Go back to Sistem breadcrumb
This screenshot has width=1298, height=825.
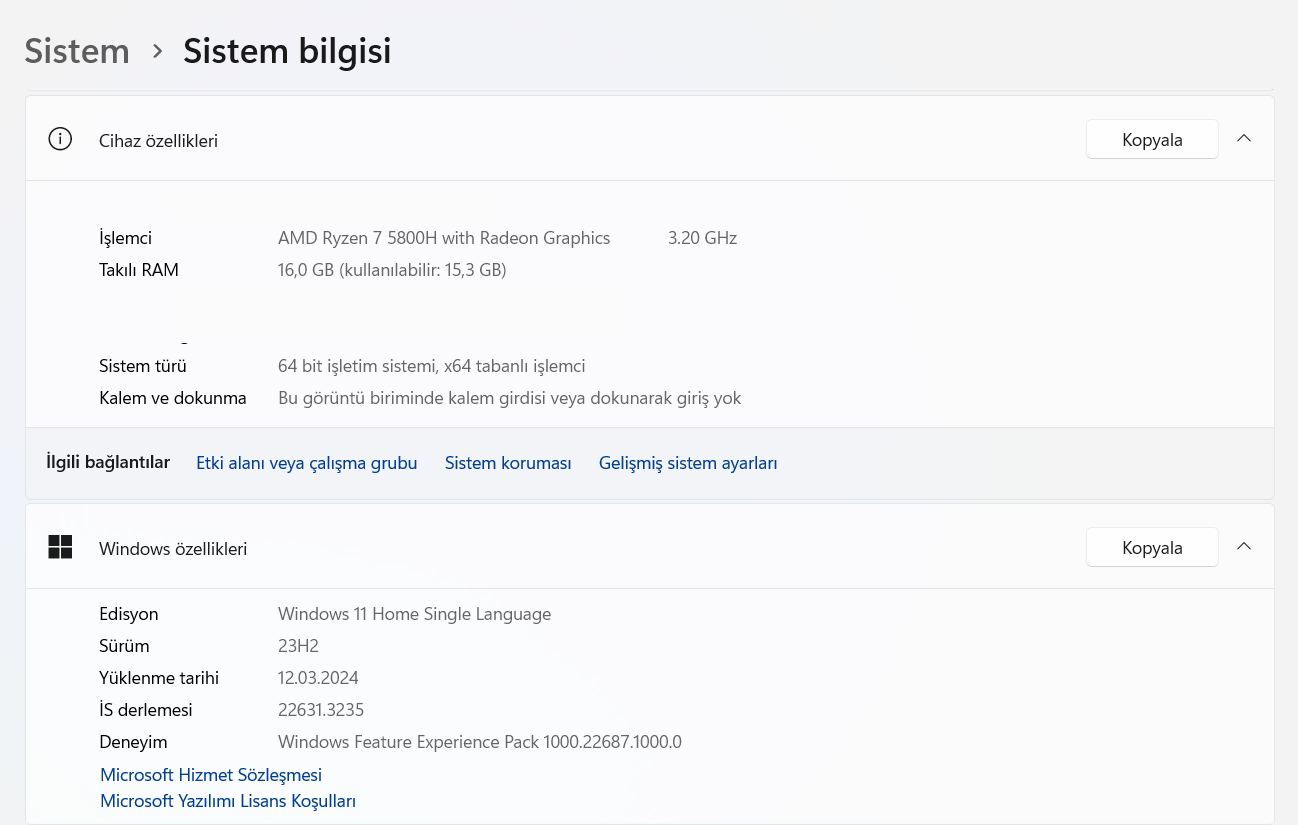pos(77,51)
